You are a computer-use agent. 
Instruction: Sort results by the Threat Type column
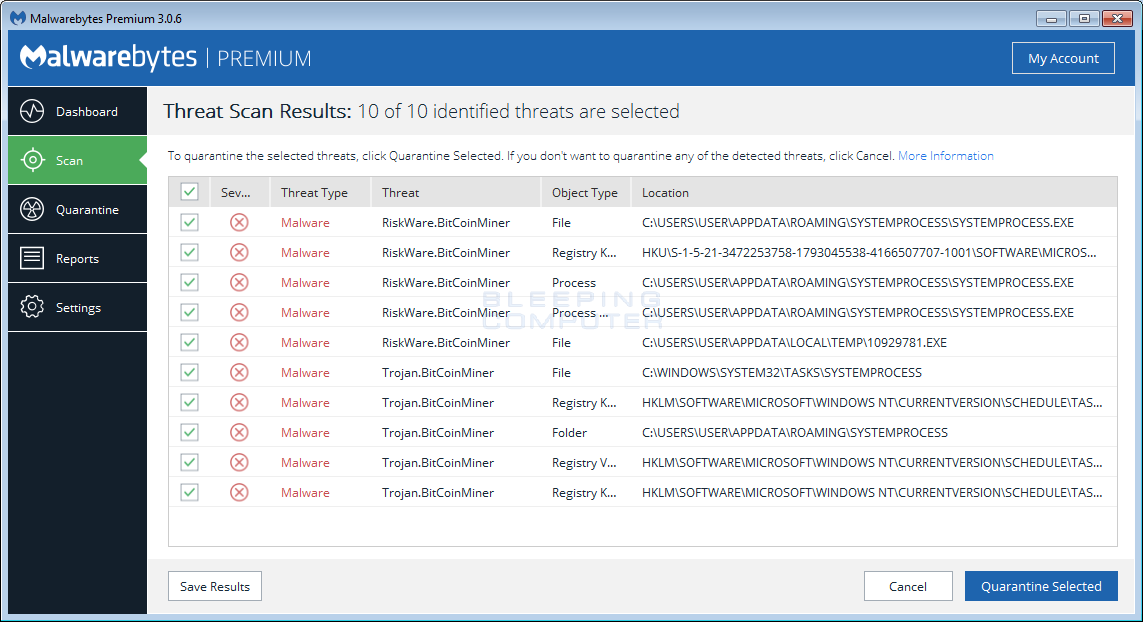click(313, 192)
